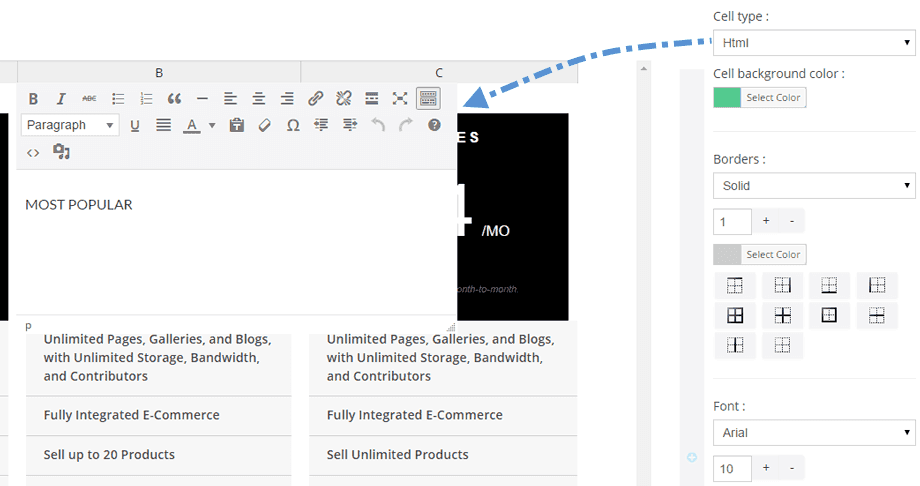Increase border width with plus button
The width and height of the screenshot is (920, 486).
pos(766,221)
